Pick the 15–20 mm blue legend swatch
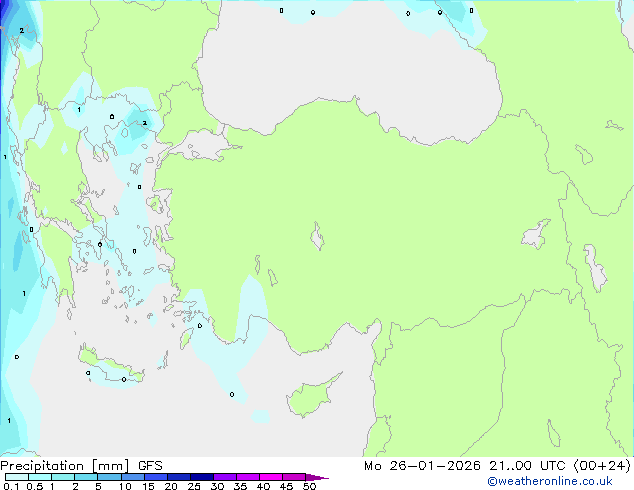 tap(156, 477)
